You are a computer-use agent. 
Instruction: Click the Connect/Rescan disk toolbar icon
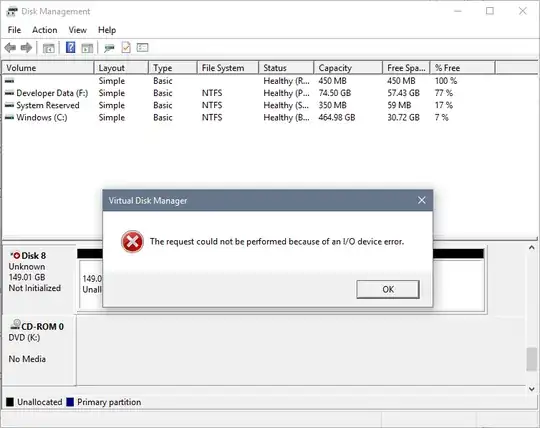coord(109,48)
